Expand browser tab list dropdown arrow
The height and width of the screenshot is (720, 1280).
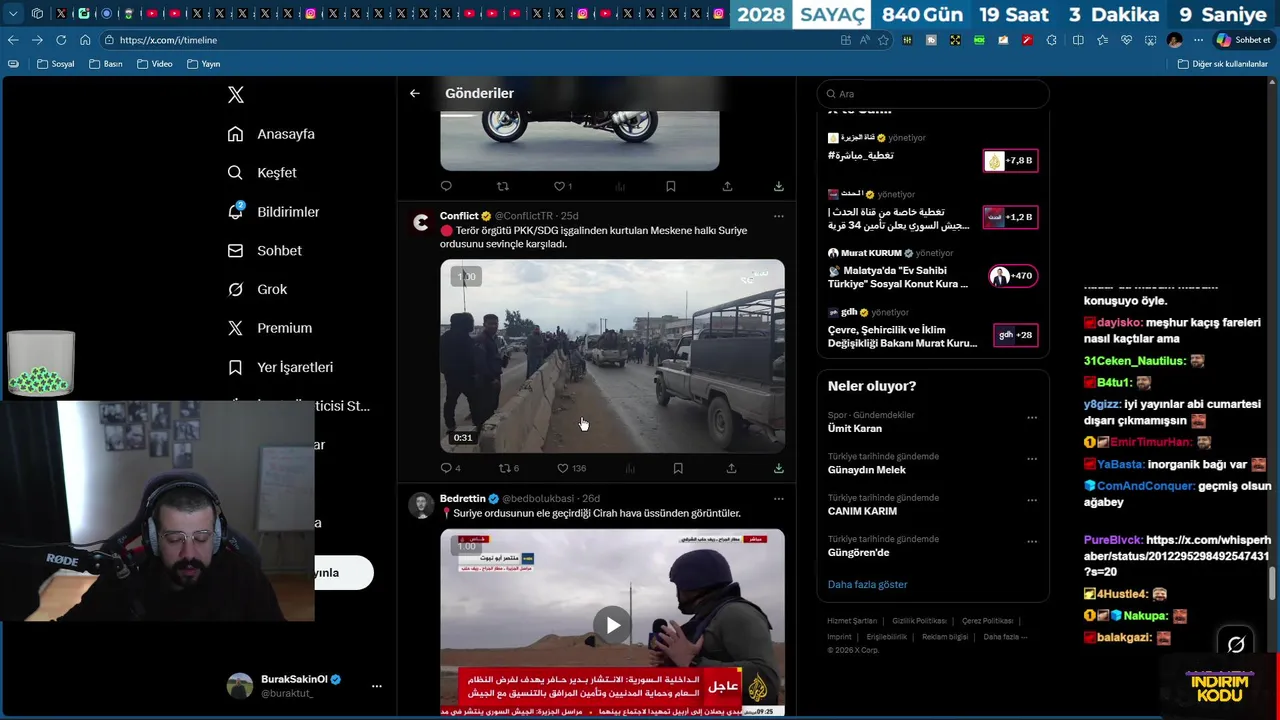[13, 14]
